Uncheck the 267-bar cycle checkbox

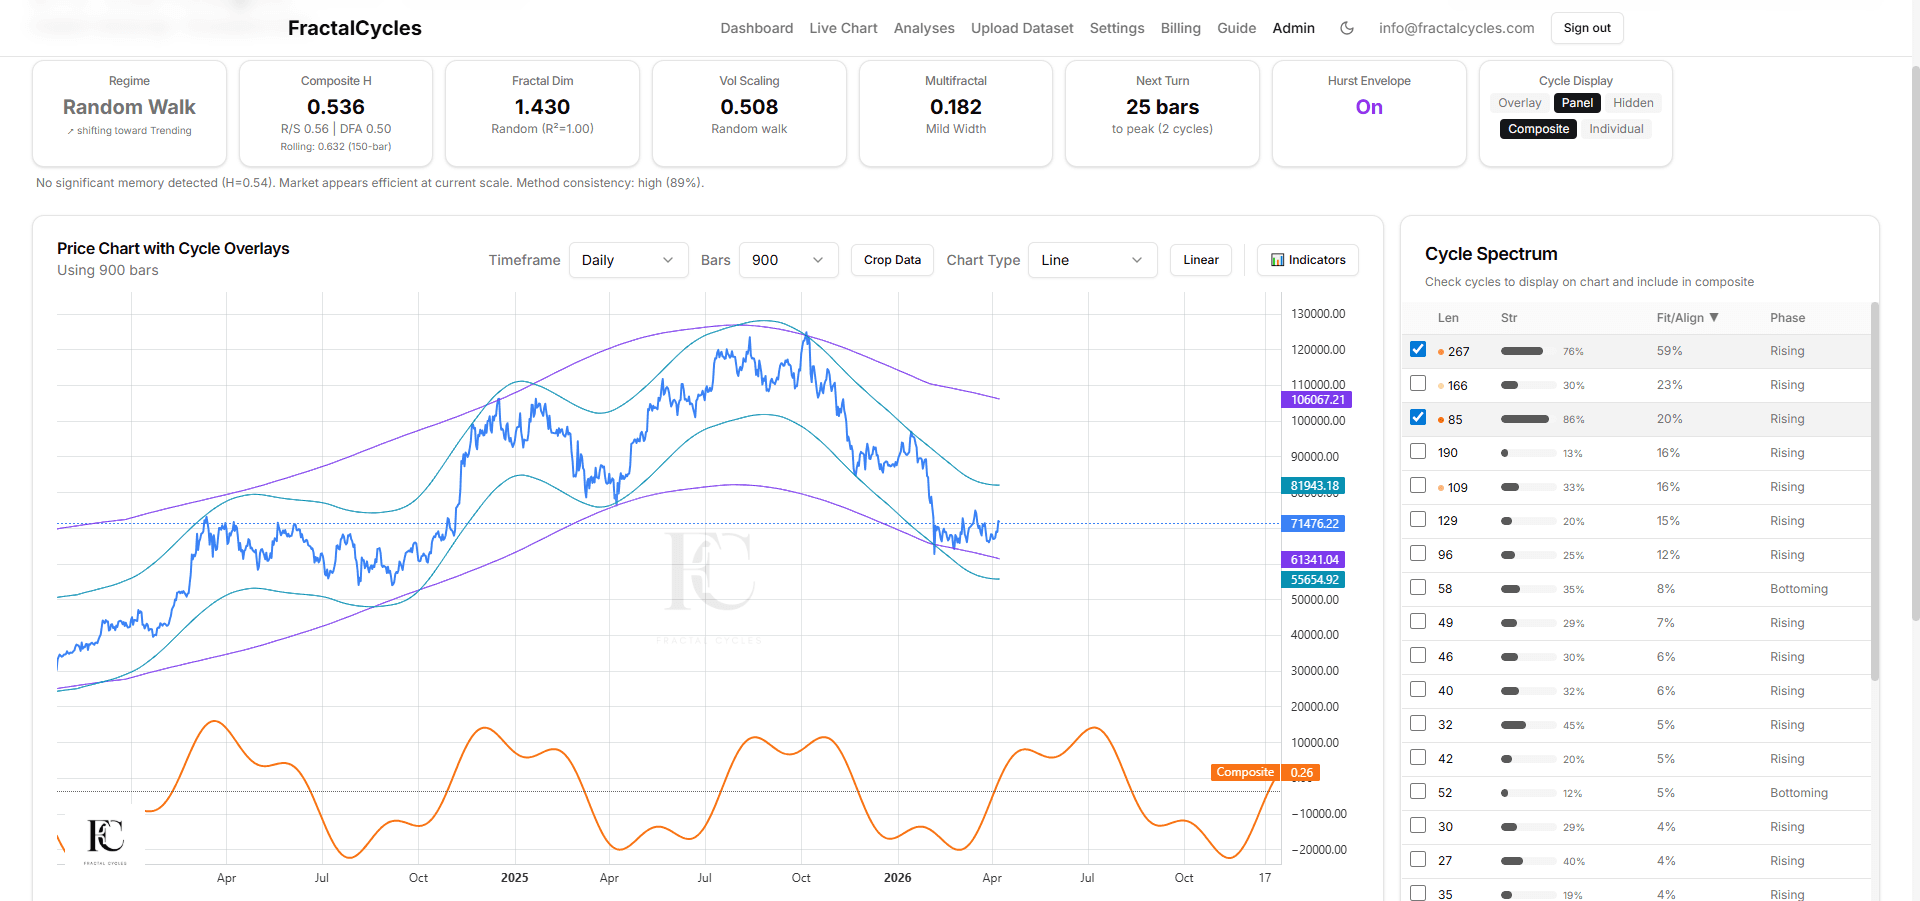click(x=1417, y=349)
